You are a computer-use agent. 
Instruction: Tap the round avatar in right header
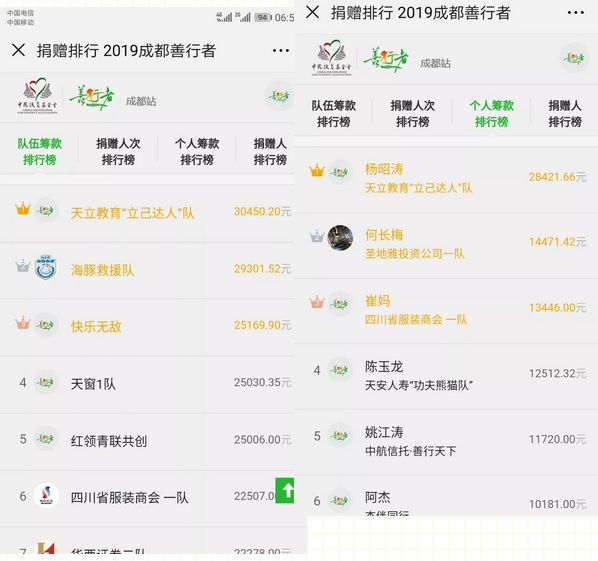pos(574,58)
